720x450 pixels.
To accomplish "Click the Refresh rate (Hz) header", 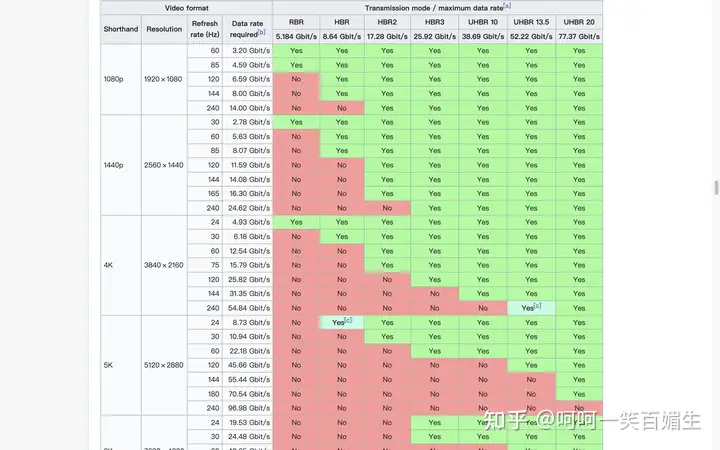I will [205, 29].
